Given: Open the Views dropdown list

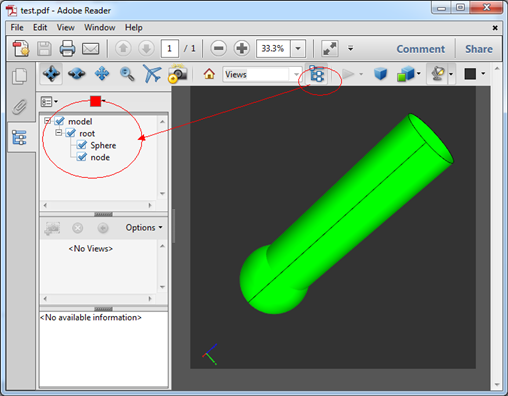Looking at the screenshot, I should [x=296, y=74].
